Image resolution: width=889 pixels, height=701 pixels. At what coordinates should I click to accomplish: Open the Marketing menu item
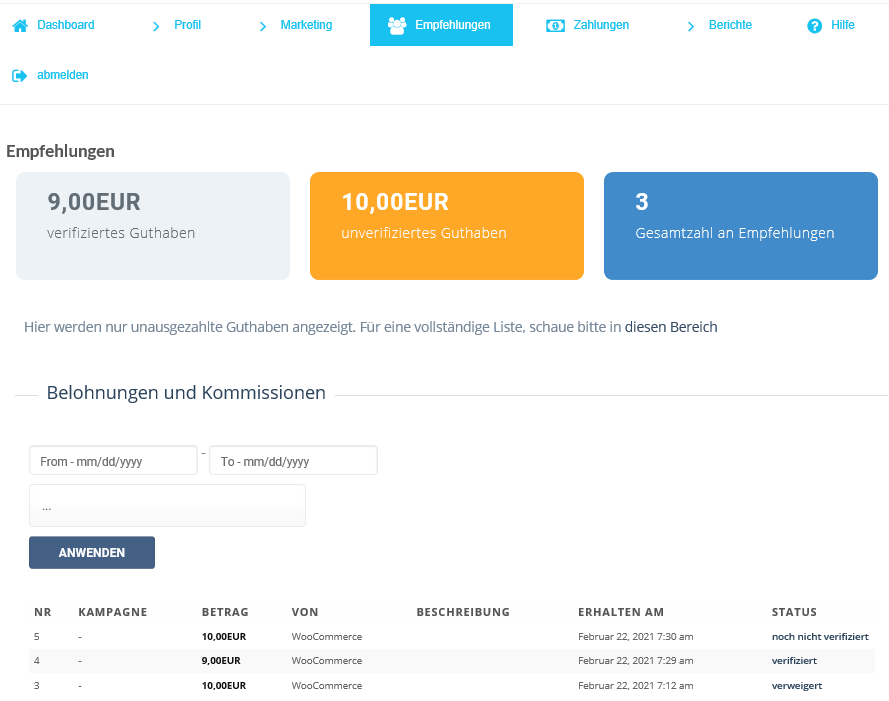pos(306,25)
